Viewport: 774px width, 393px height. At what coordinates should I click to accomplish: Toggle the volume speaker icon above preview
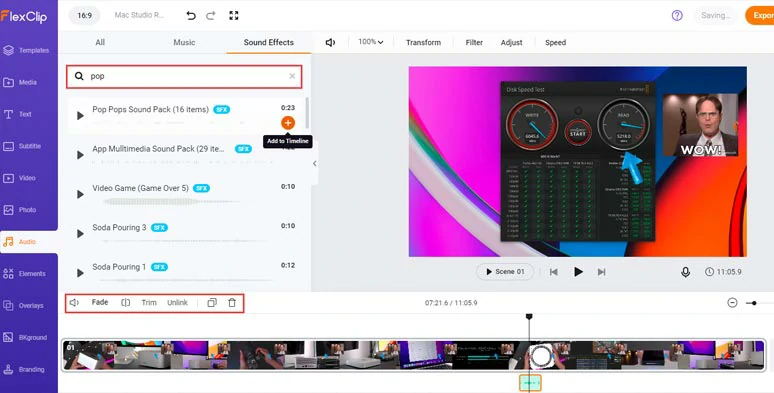(330, 42)
